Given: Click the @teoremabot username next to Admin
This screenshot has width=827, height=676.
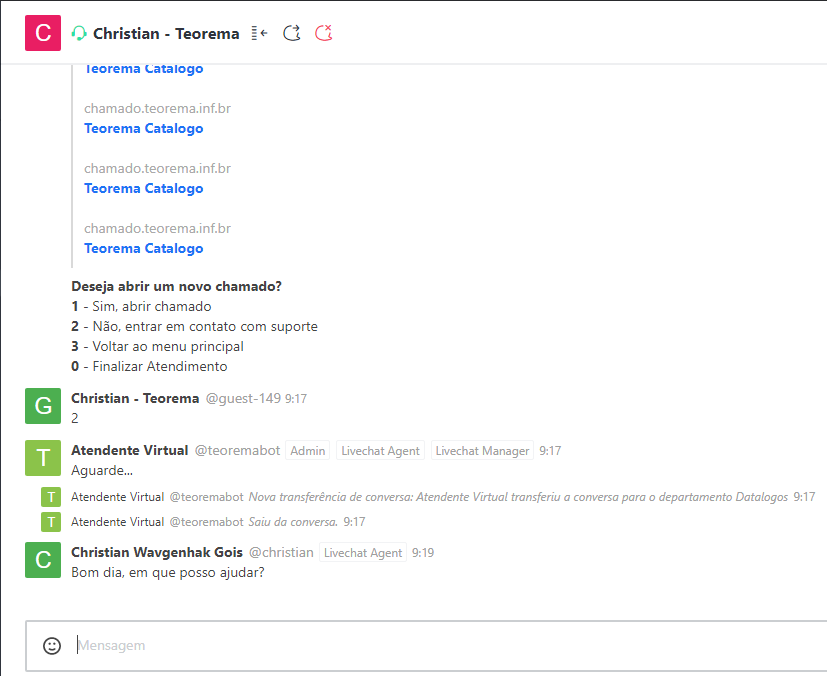Looking at the screenshot, I should [x=237, y=450].
